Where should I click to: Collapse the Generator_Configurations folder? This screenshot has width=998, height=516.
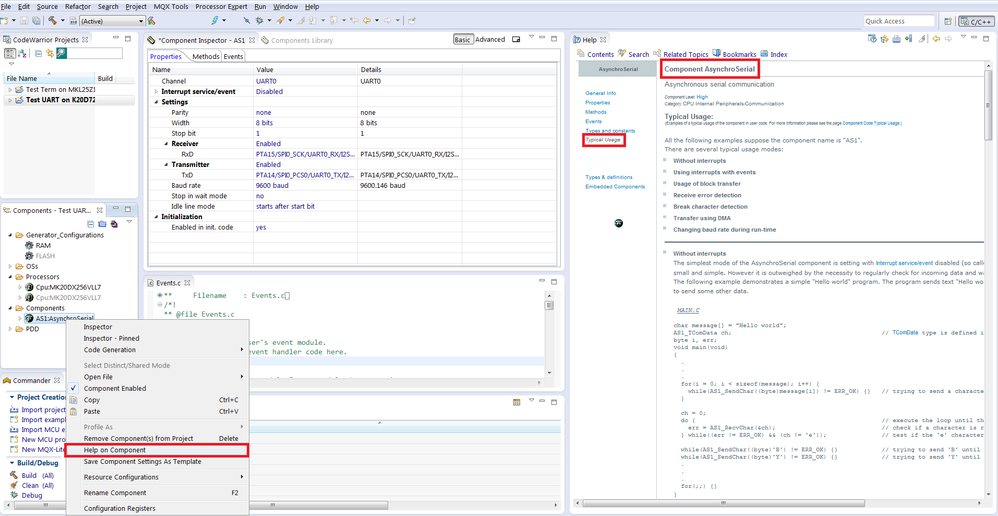coord(10,235)
